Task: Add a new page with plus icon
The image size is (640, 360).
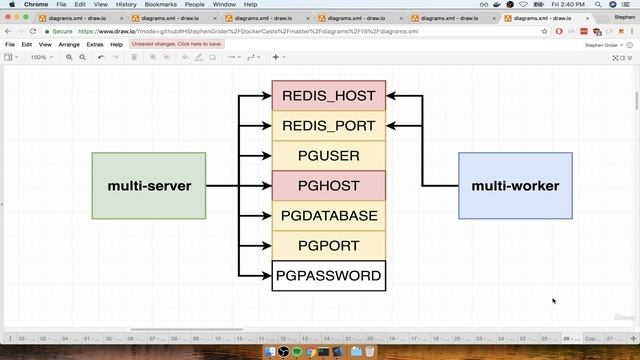Action: tap(633, 339)
